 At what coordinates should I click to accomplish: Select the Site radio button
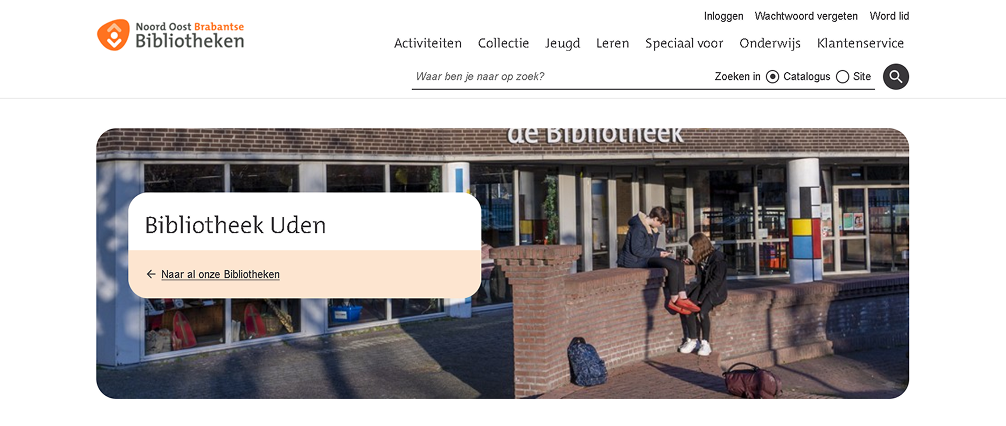point(842,77)
